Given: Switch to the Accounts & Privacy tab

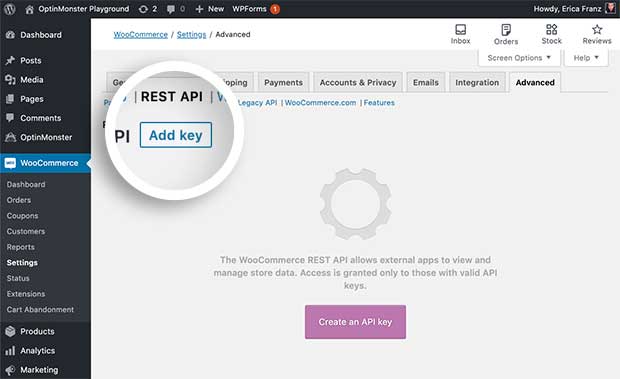Looking at the screenshot, I should (x=358, y=83).
